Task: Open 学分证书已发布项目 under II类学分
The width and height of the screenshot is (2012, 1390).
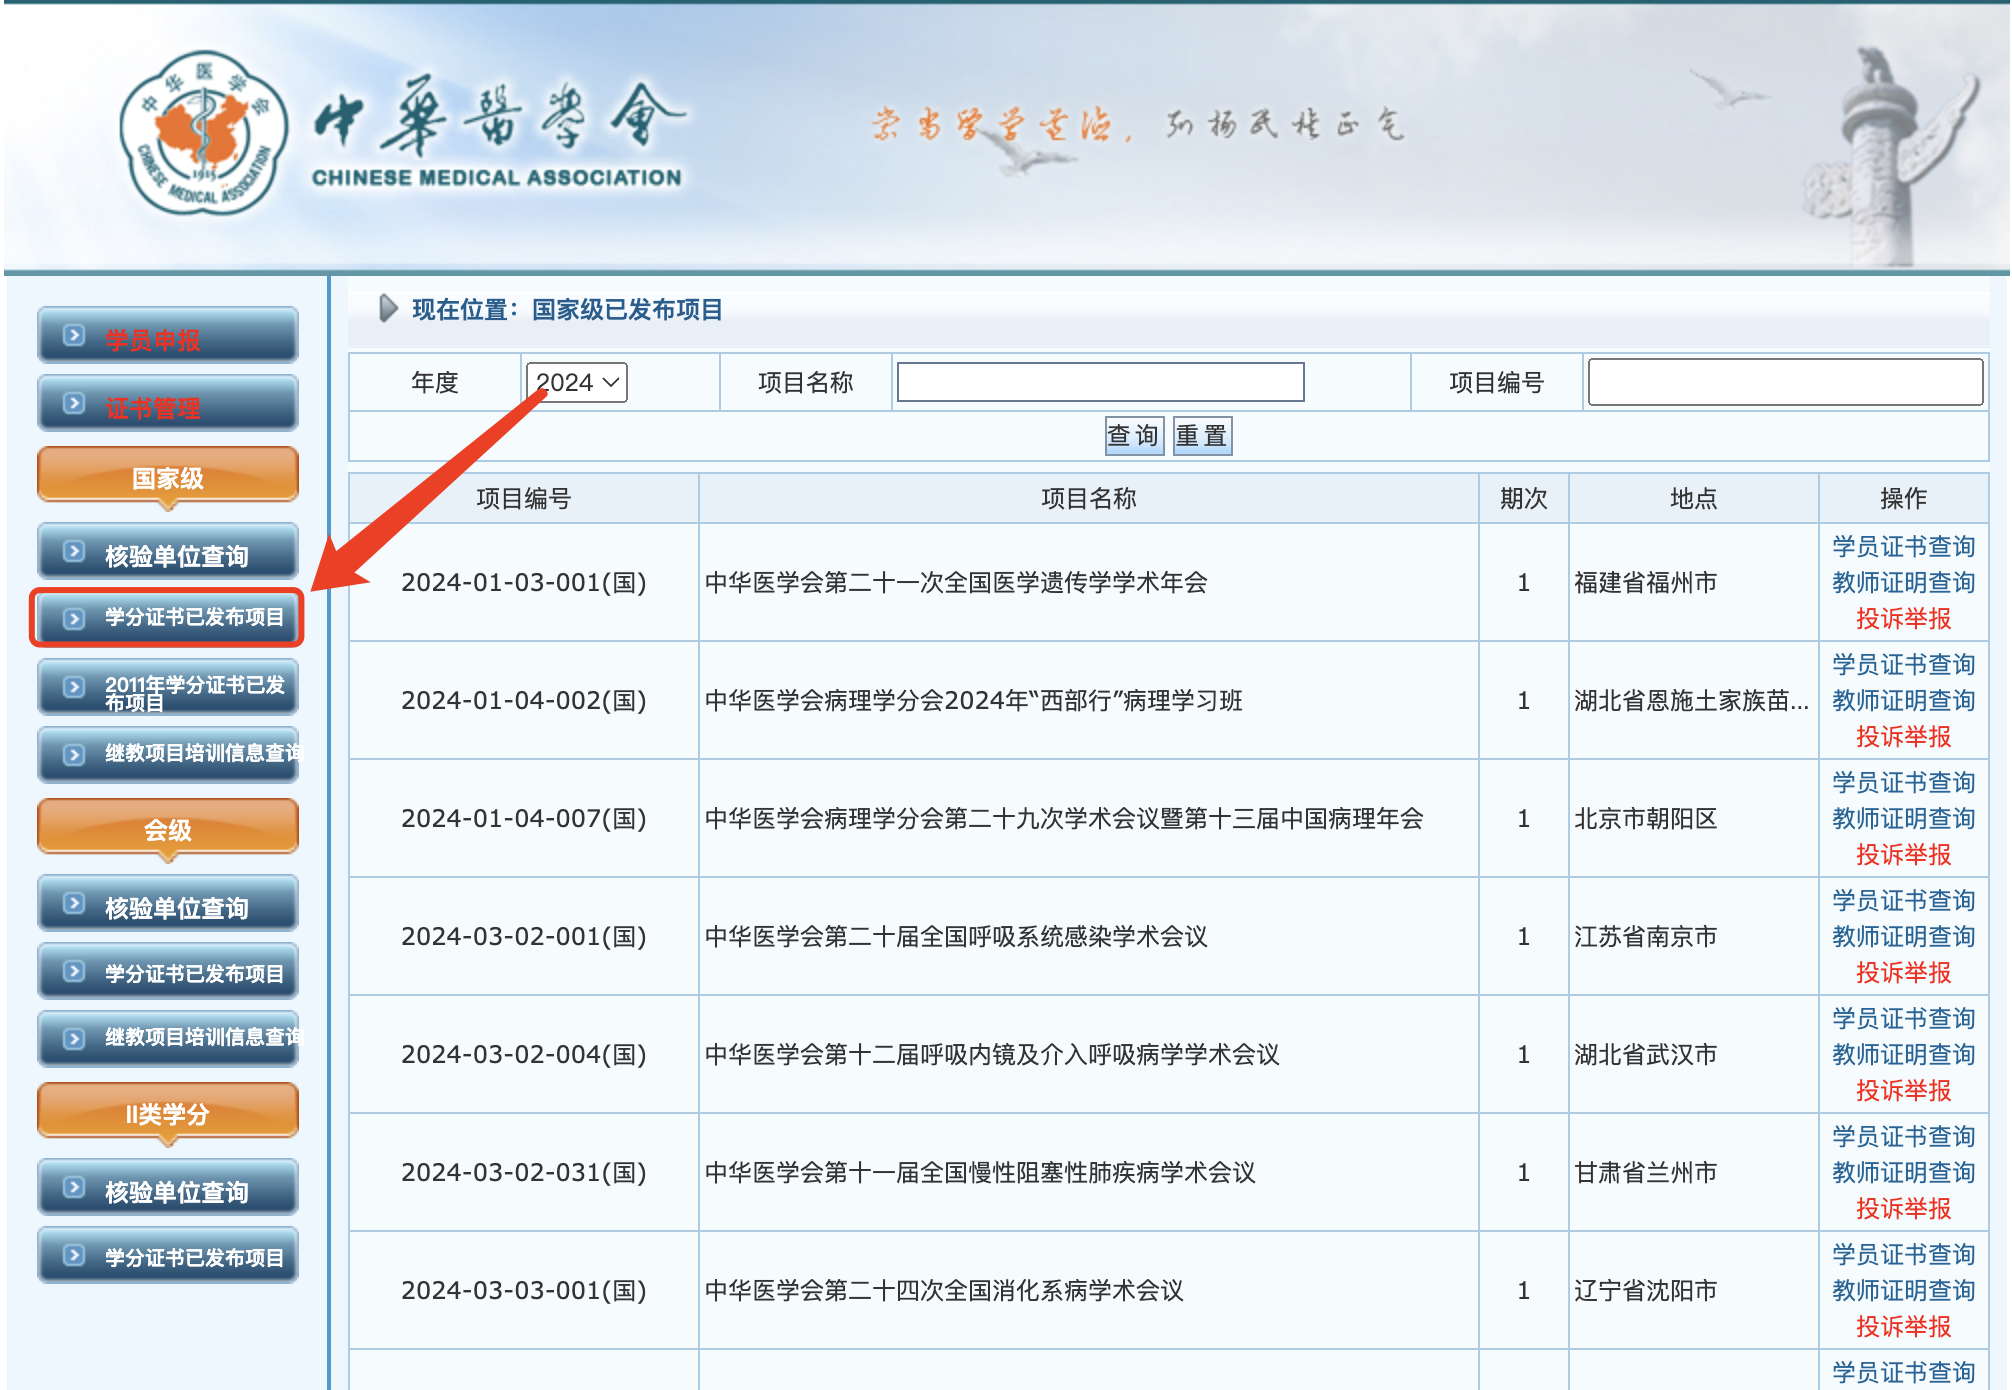Action: [168, 1256]
